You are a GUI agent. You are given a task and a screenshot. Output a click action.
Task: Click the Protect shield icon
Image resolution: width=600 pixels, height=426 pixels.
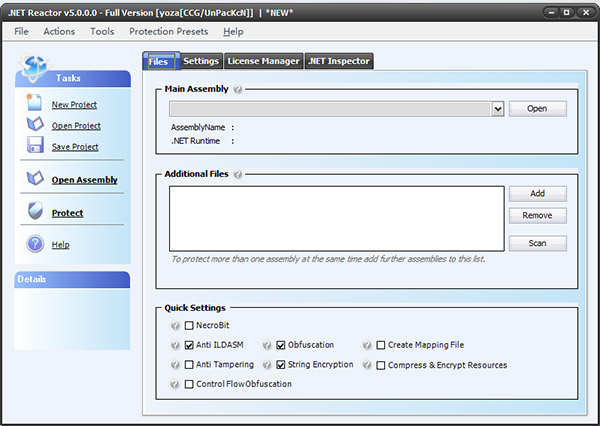[x=34, y=212]
